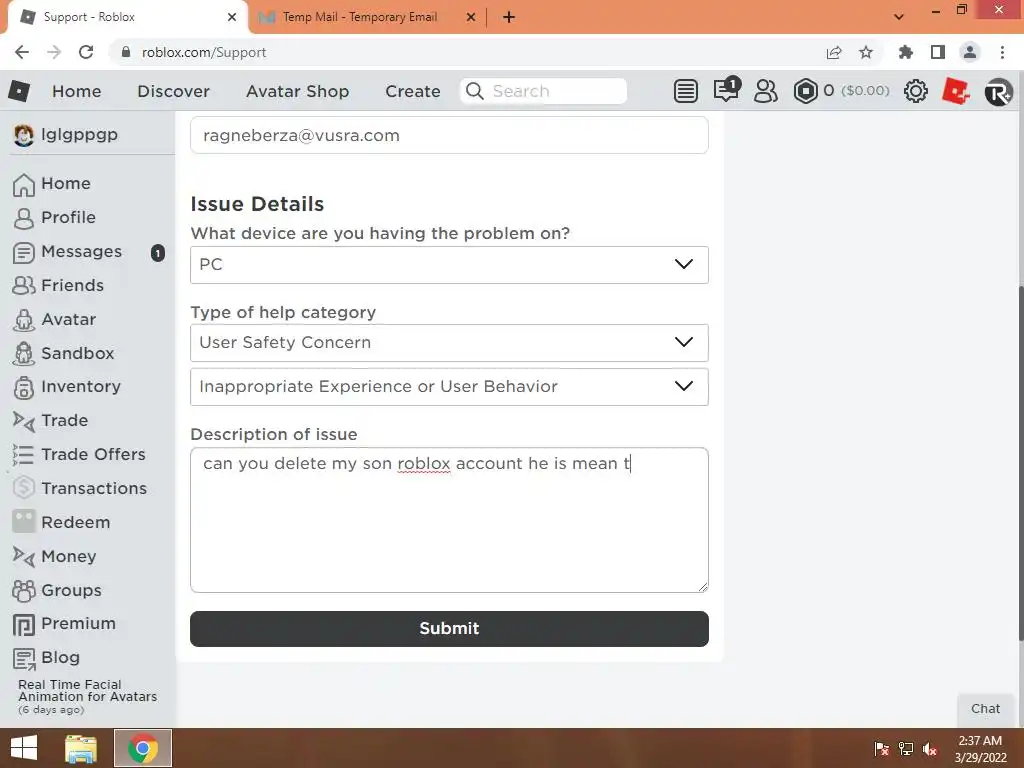Screen dimensions: 1024x768
Task: Click the Premium sidebar icon
Action: 24,624
